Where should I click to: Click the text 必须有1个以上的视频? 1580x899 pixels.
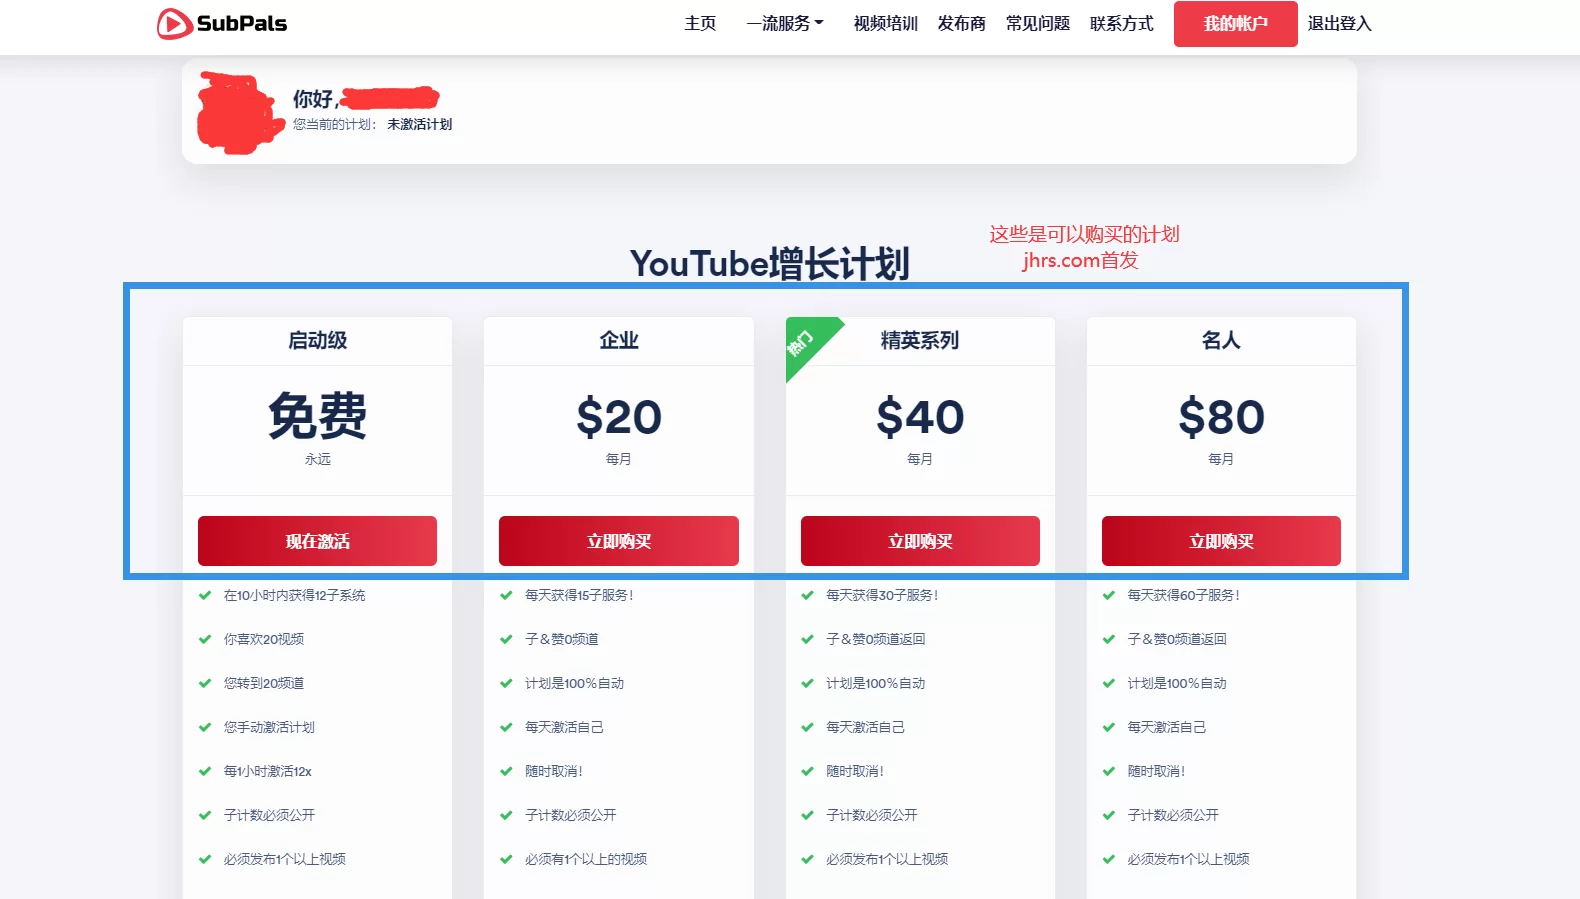(586, 859)
